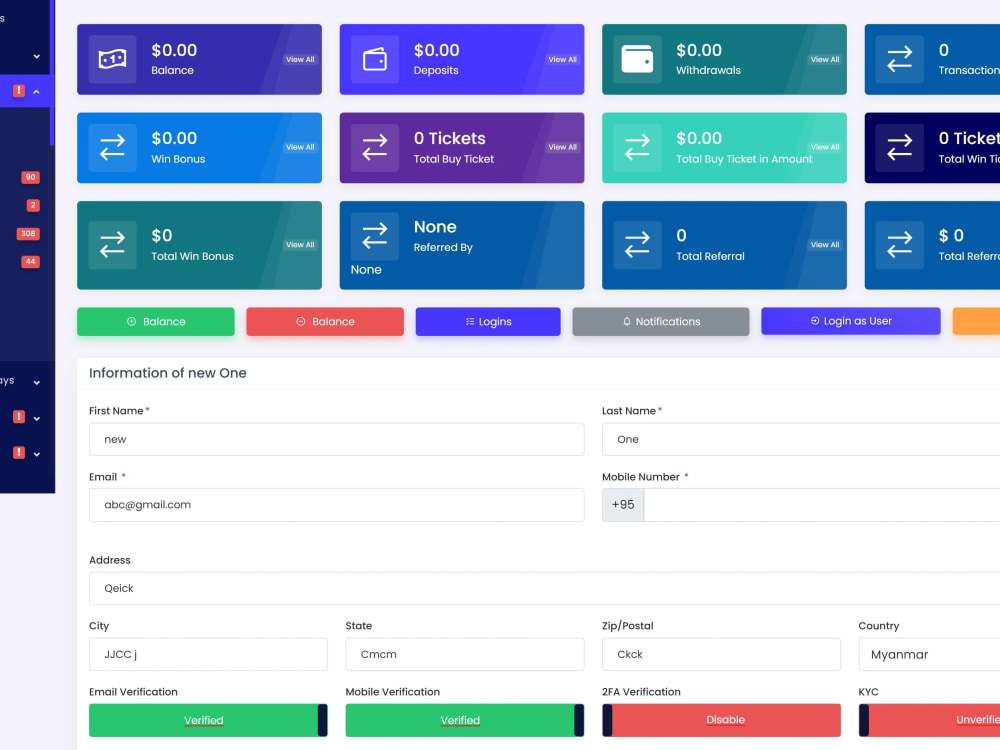This screenshot has height=750, width=1000.
Task: Click the $ 0 Total Referral card icon
Action: click(x=900, y=245)
